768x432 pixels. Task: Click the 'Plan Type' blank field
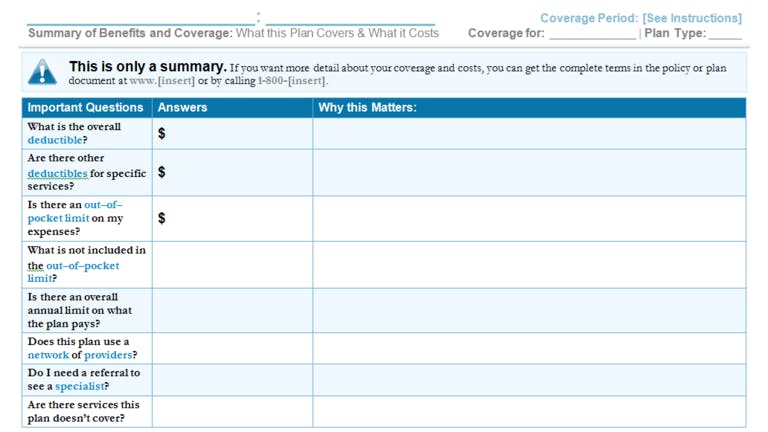725,33
